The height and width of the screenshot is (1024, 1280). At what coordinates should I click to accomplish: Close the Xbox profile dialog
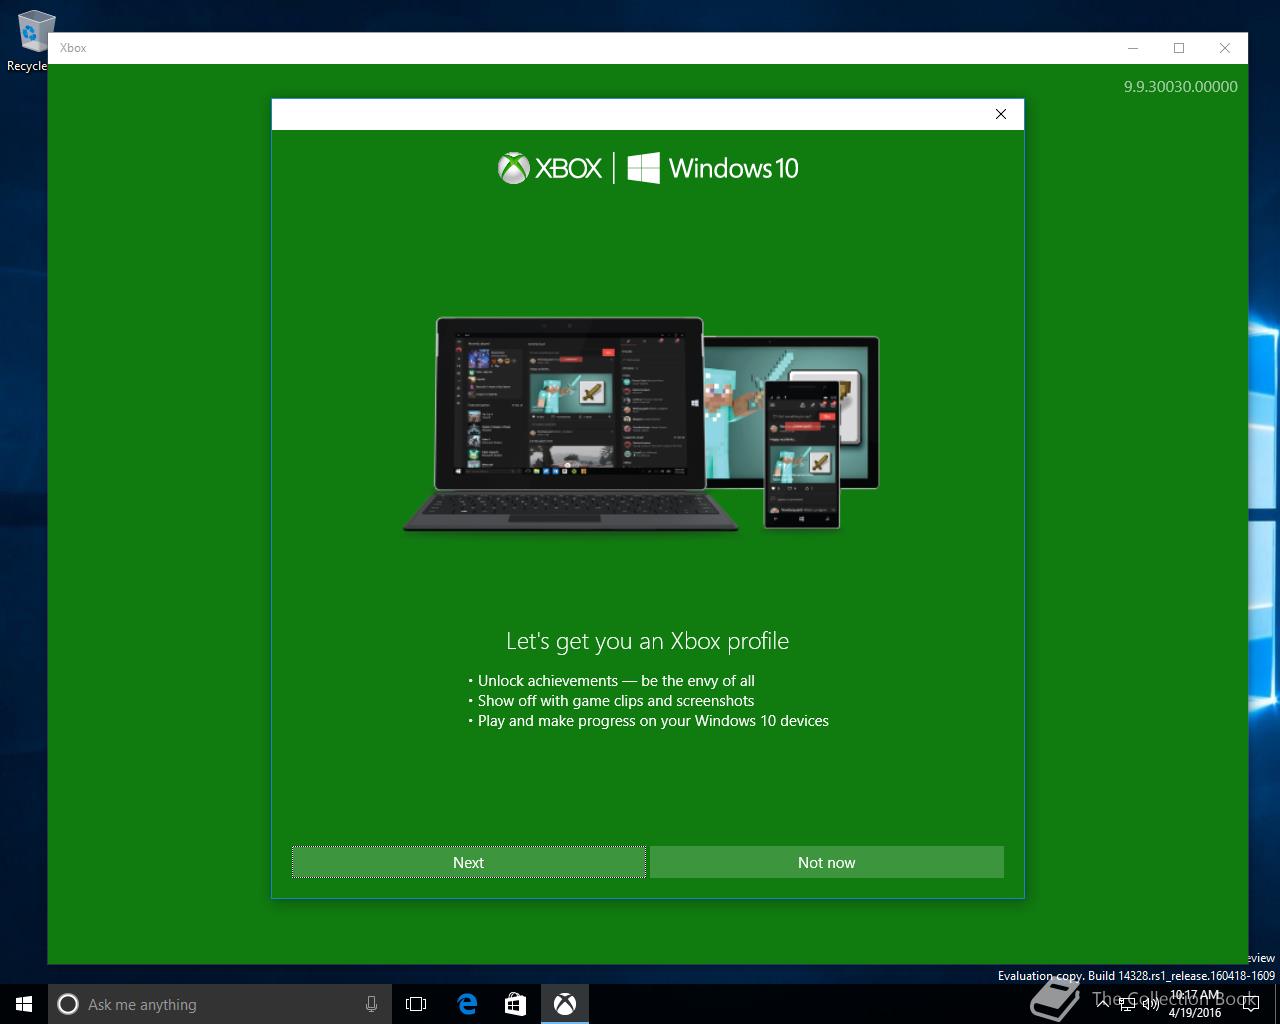pos(1001,114)
